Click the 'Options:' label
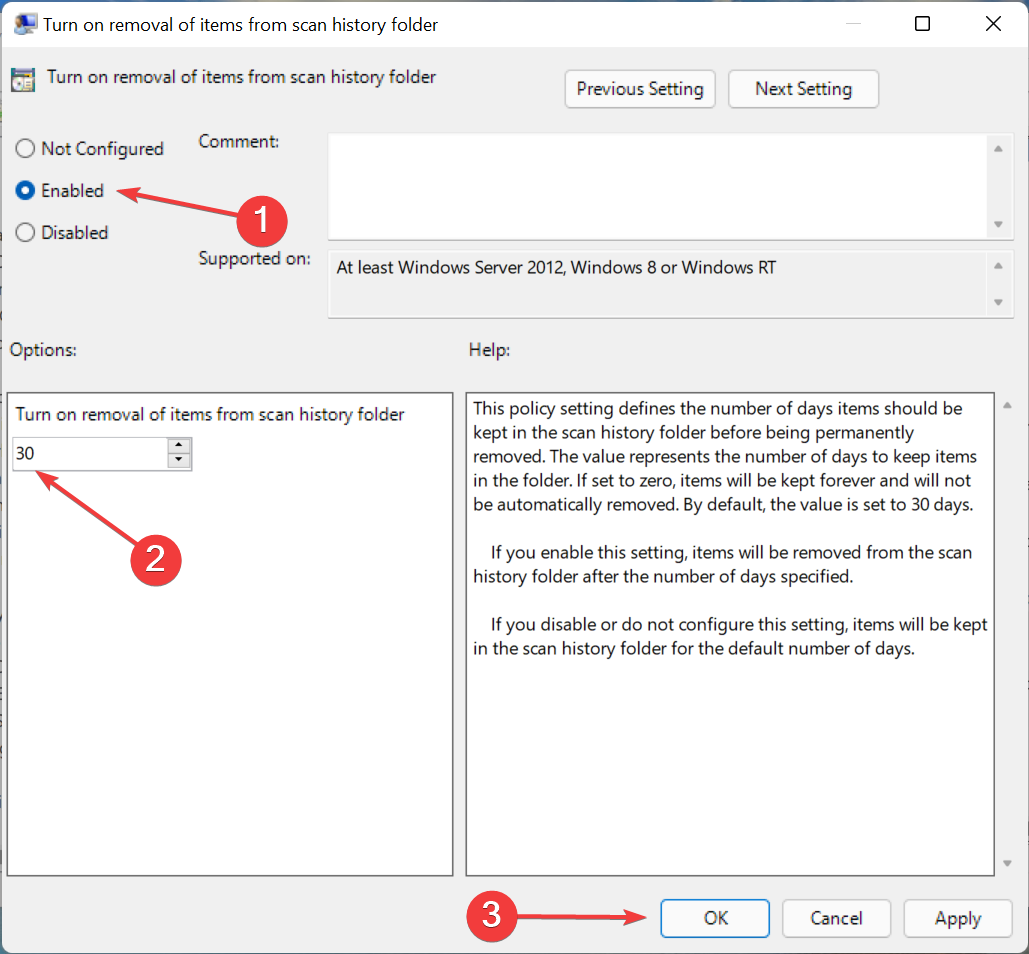This screenshot has height=954, width=1029. coord(43,350)
